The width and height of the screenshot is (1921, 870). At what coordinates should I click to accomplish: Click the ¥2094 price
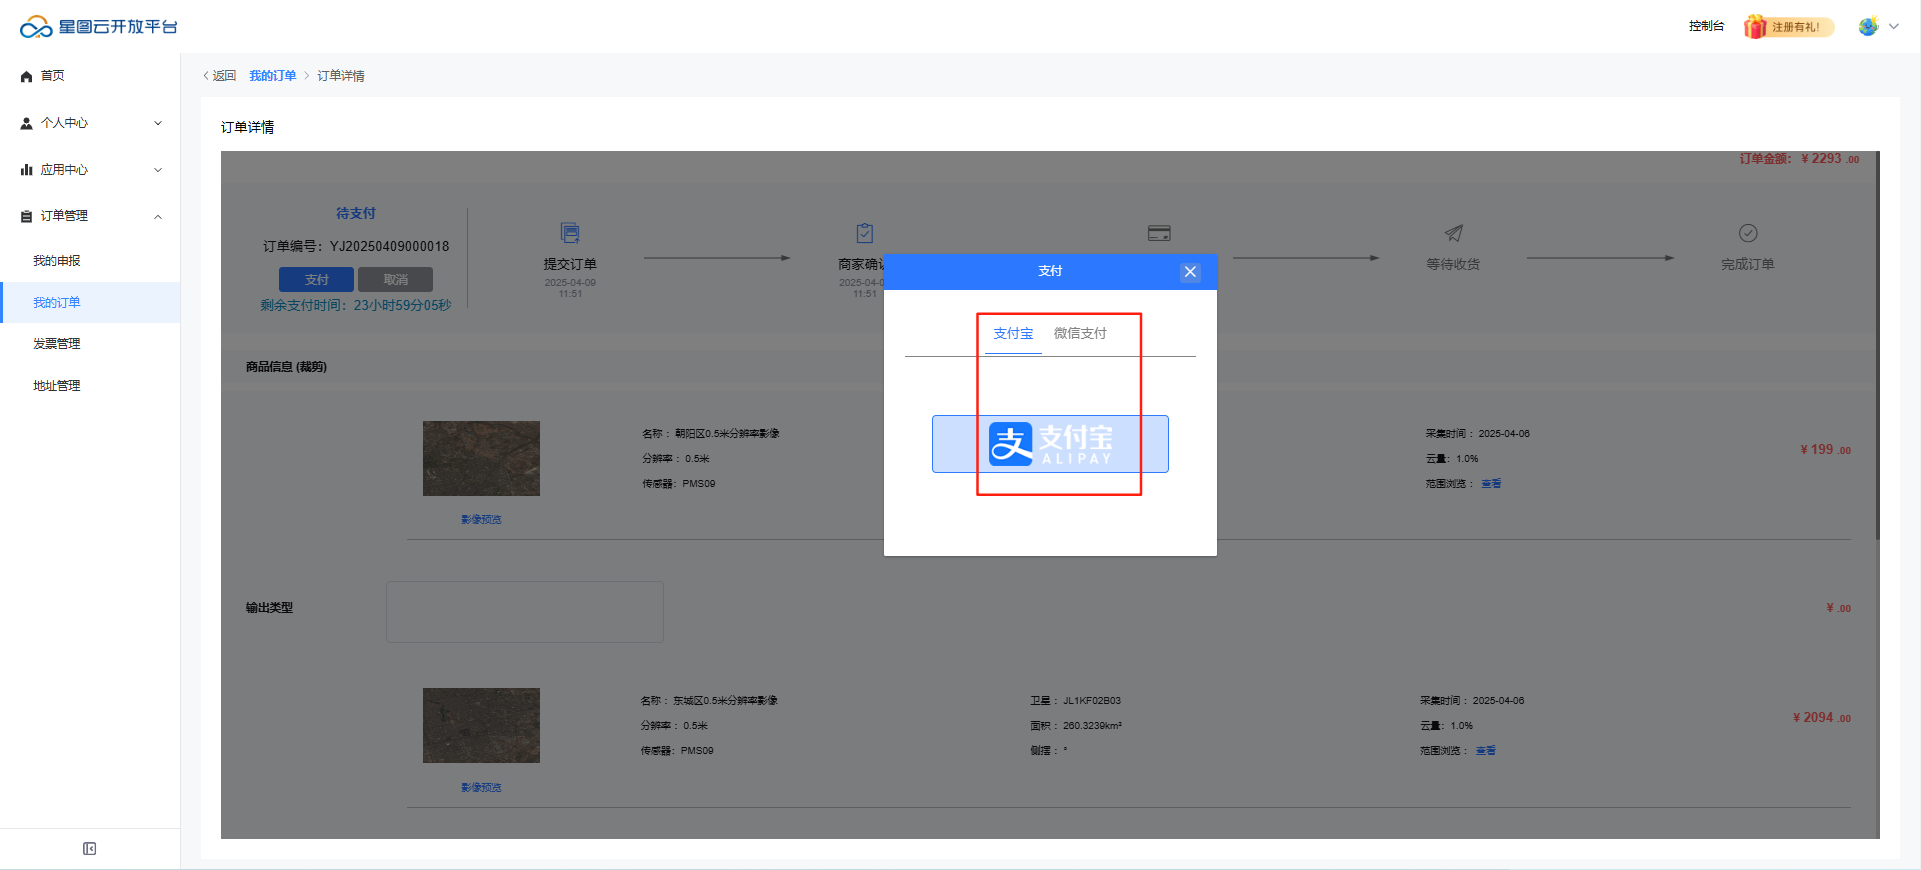1822,718
